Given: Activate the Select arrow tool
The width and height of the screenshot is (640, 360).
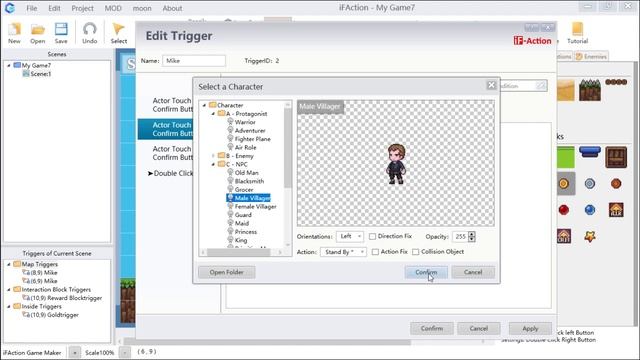Looking at the screenshot, I should [x=118, y=33].
